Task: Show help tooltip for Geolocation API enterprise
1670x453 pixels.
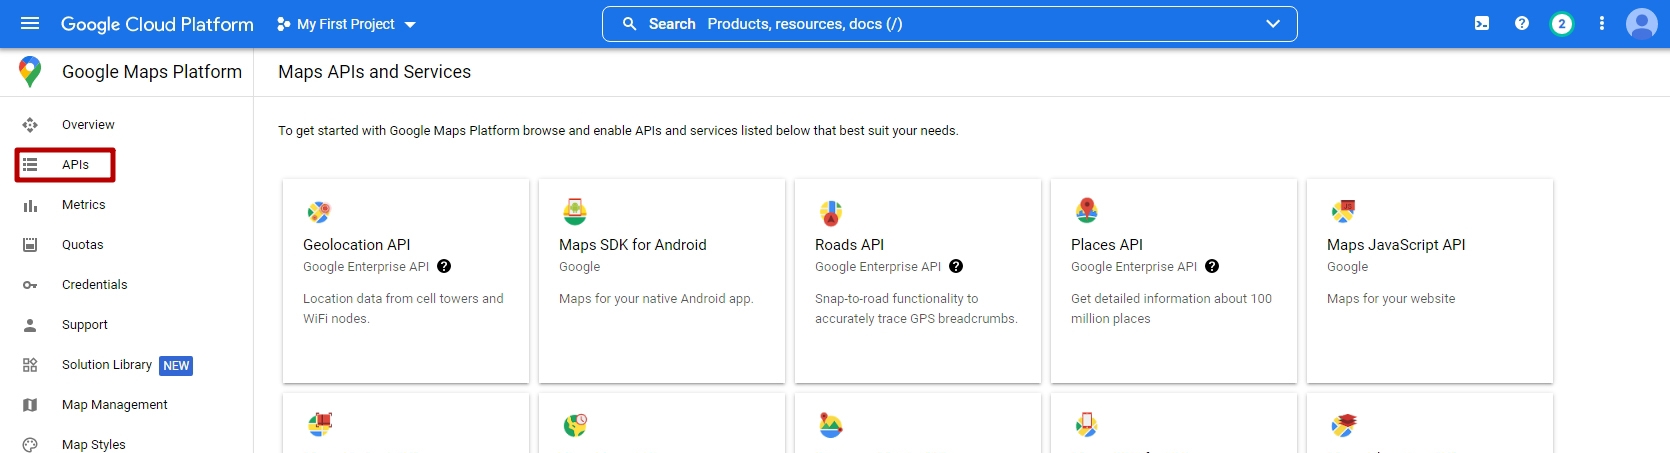Action: coord(444,266)
